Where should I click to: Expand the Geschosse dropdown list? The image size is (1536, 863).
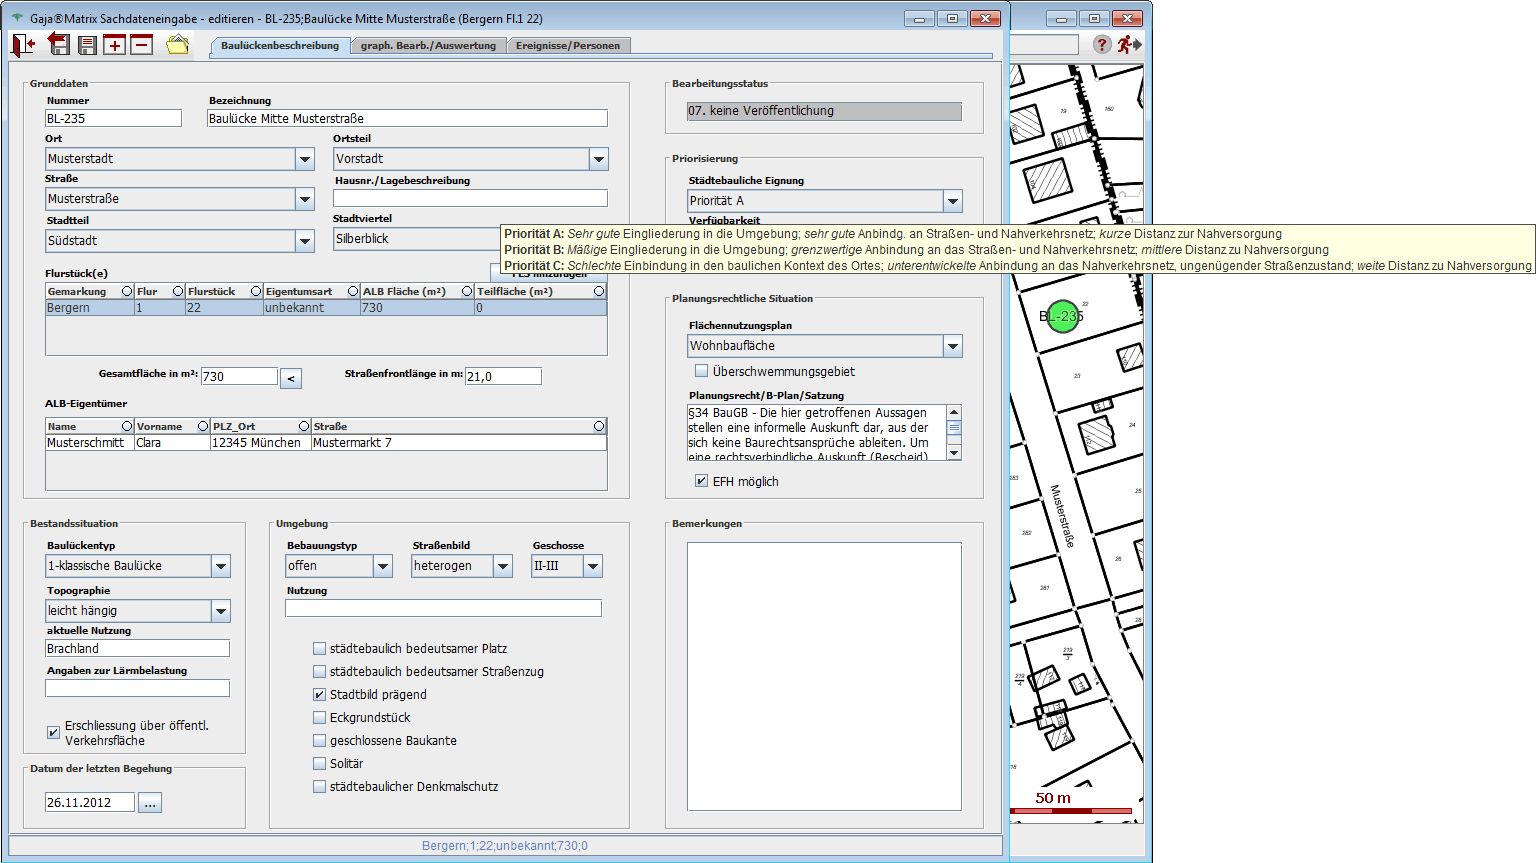coord(593,566)
